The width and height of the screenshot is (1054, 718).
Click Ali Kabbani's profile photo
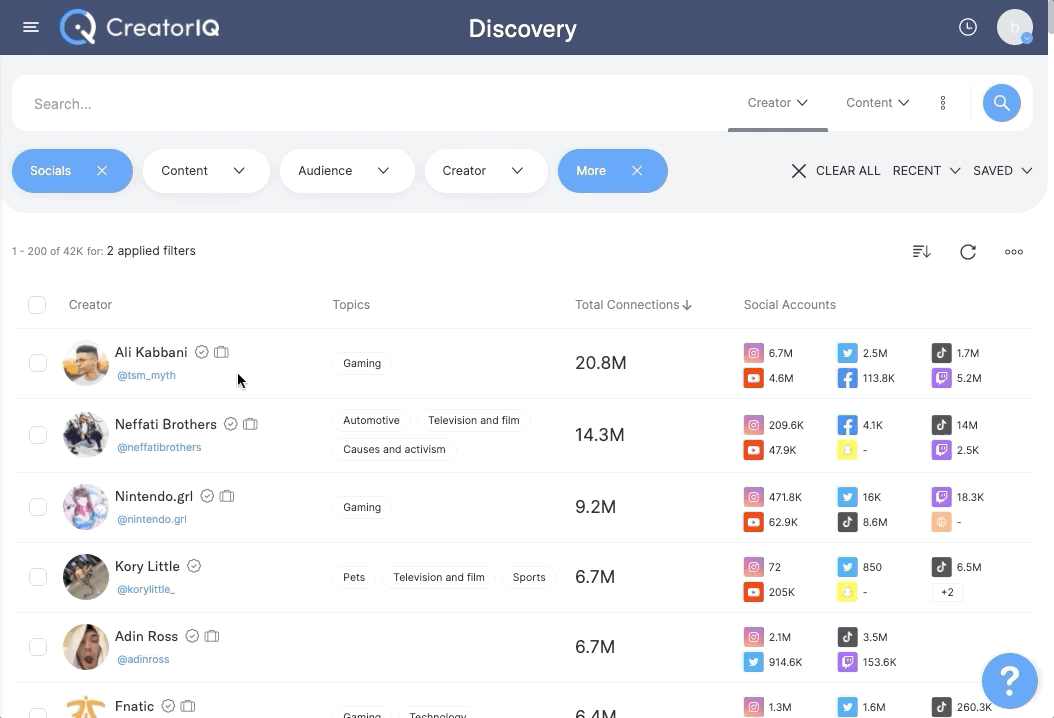[x=85, y=363]
